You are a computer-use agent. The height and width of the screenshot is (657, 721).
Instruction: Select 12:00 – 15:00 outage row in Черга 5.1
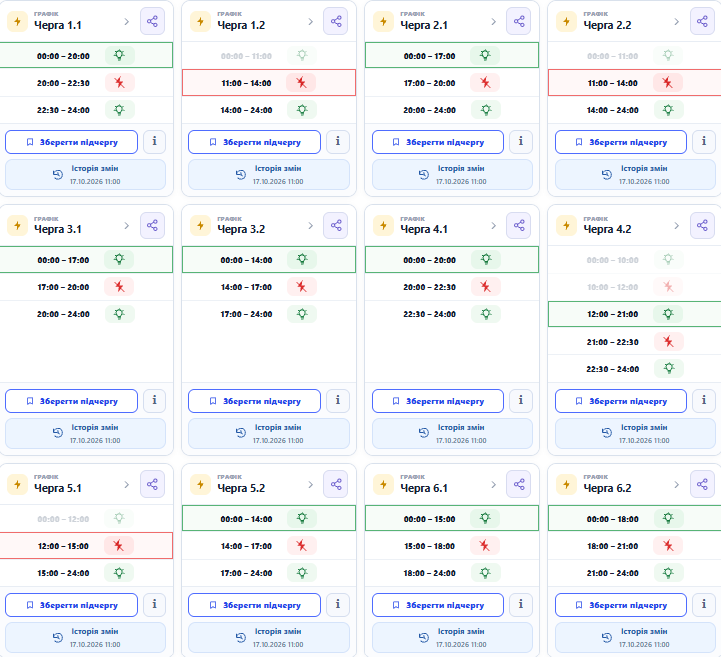coord(86,546)
